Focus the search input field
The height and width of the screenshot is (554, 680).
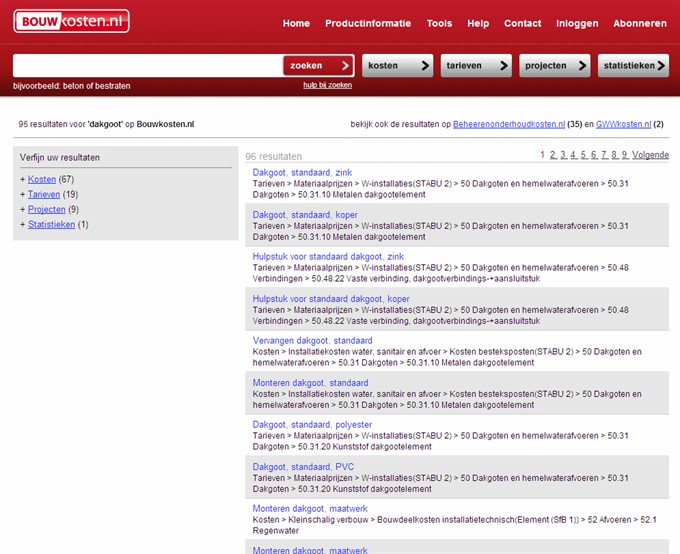[147, 66]
